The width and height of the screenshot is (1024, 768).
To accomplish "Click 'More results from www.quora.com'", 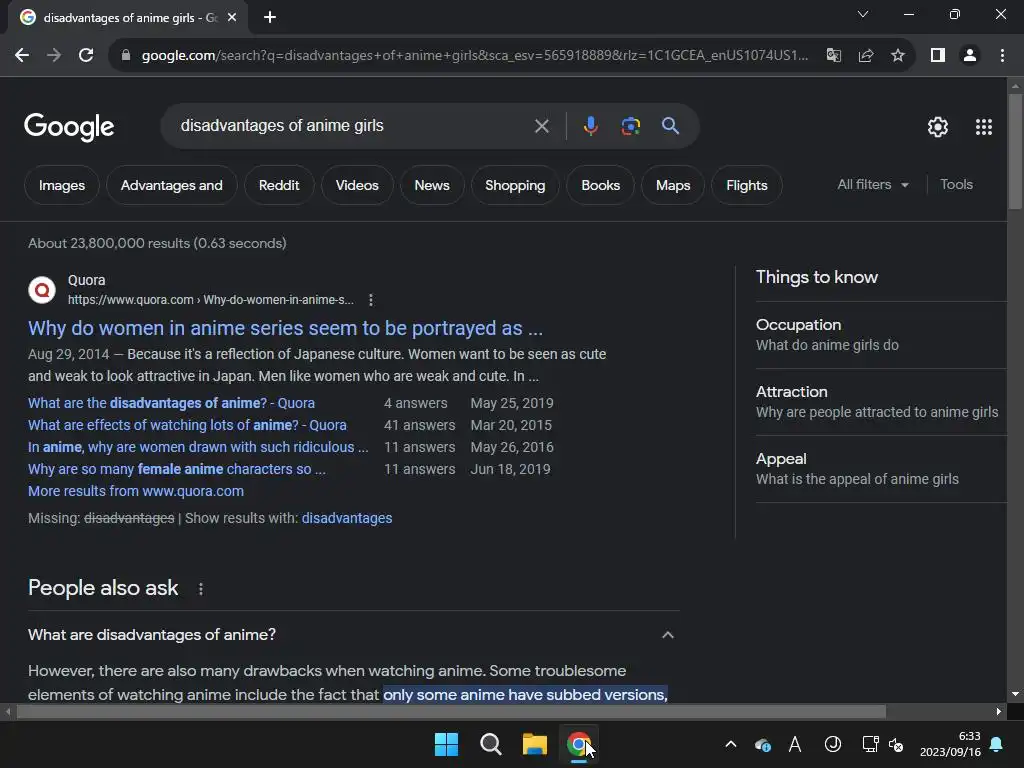I will (x=136, y=491).
